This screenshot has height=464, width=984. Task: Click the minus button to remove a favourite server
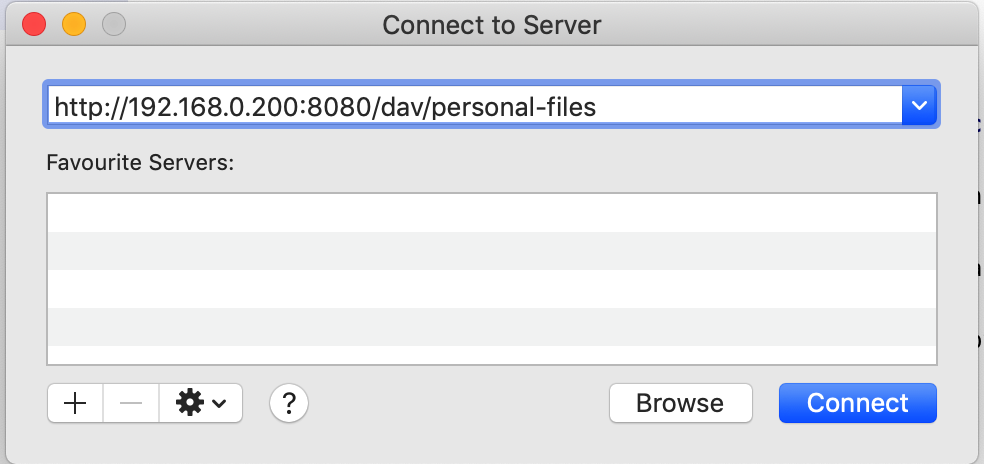131,403
